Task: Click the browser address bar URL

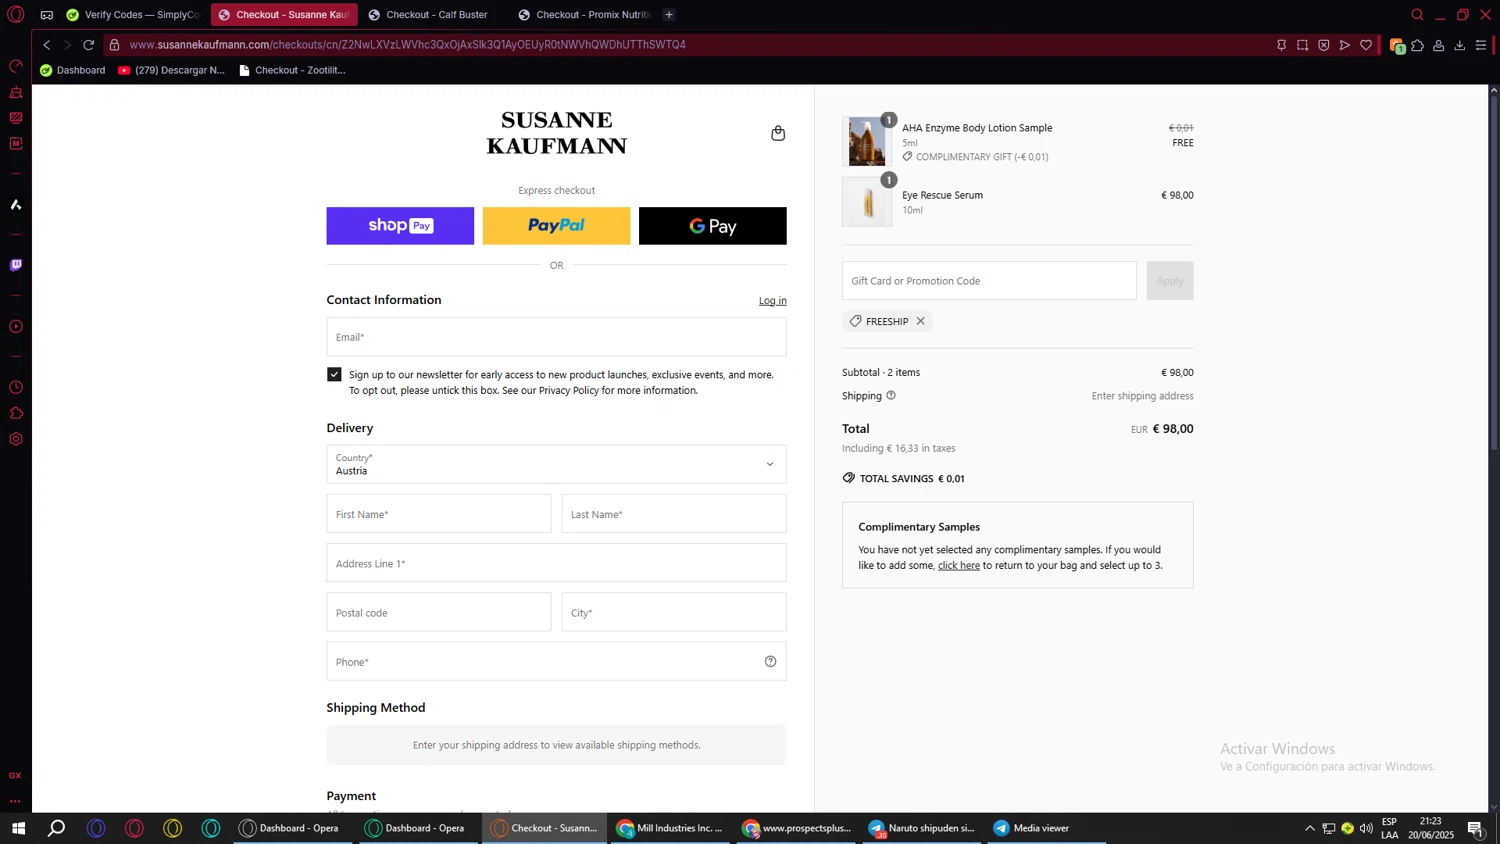Action: pyautogui.click(x=407, y=45)
